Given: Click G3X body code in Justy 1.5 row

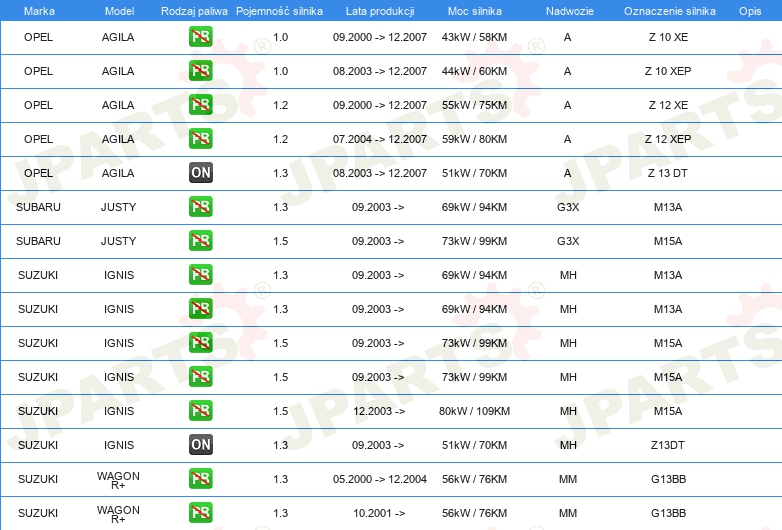Looking at the screenshot, I should tap(568, 241).
